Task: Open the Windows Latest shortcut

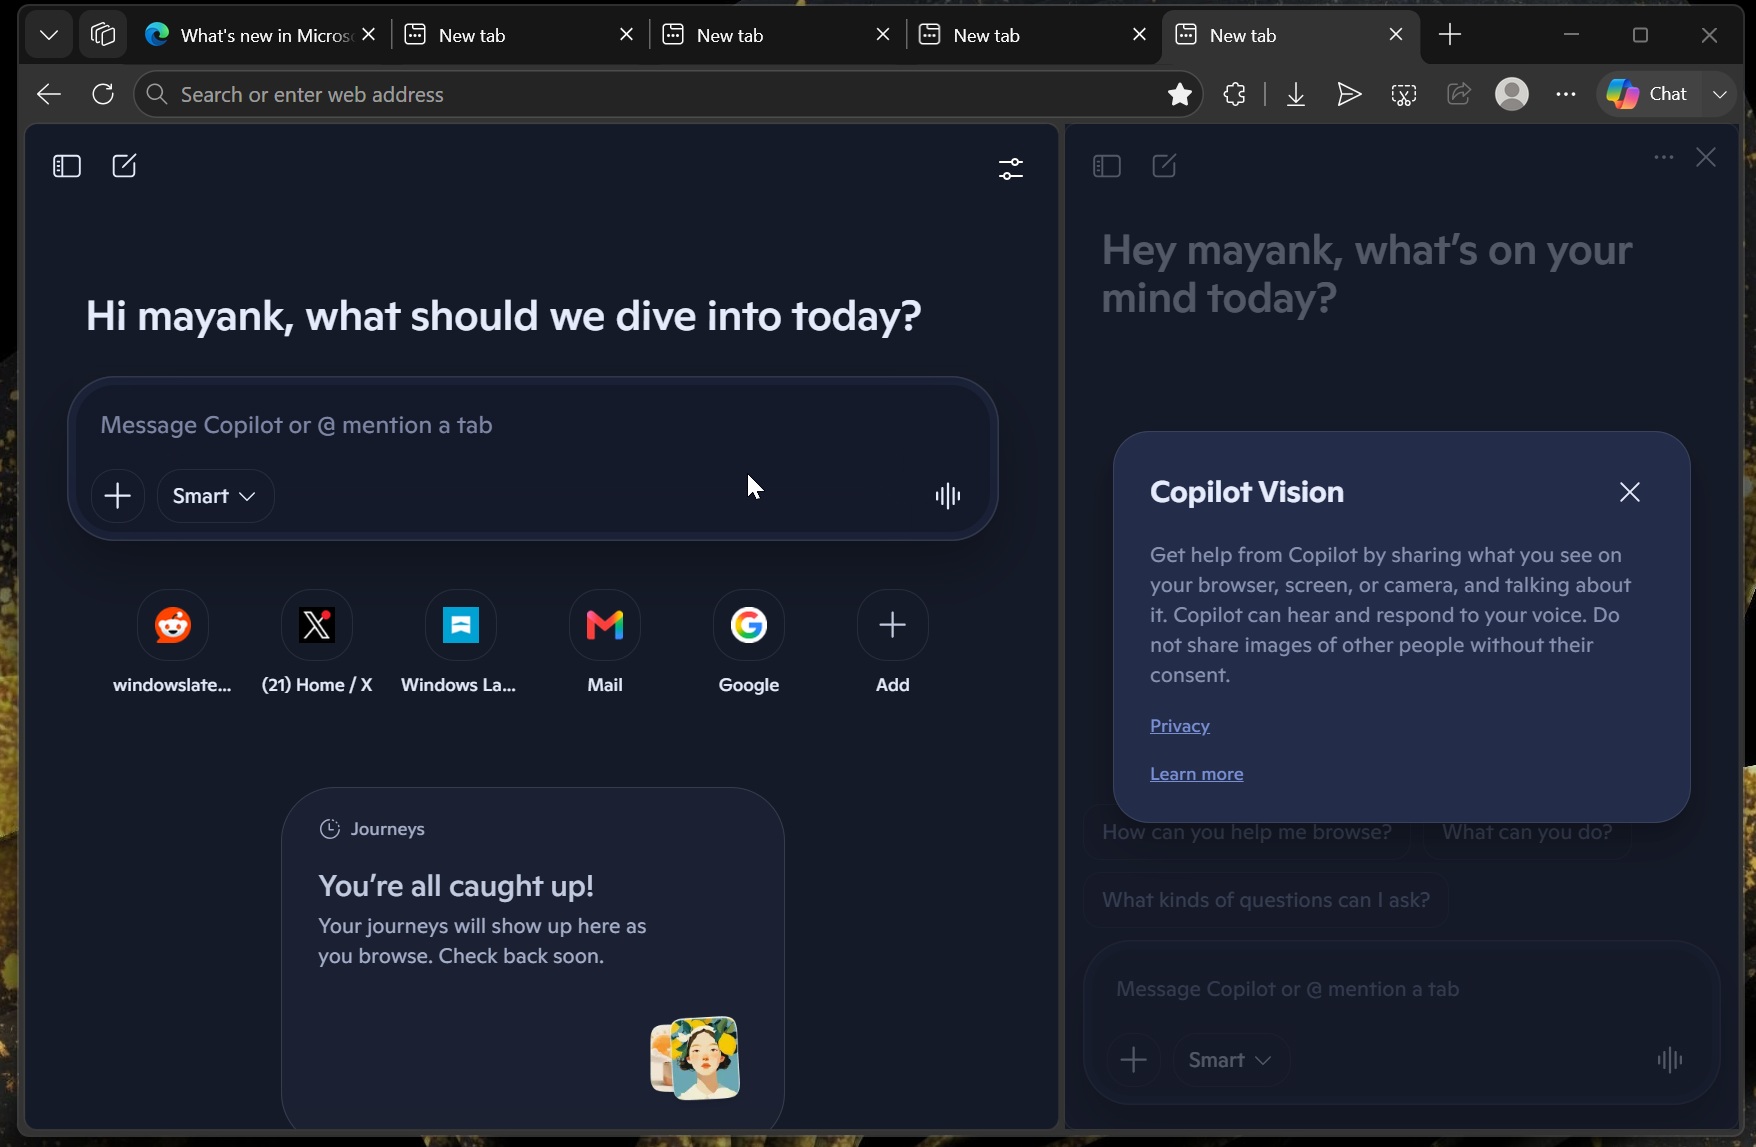Action: click(460, 643)
